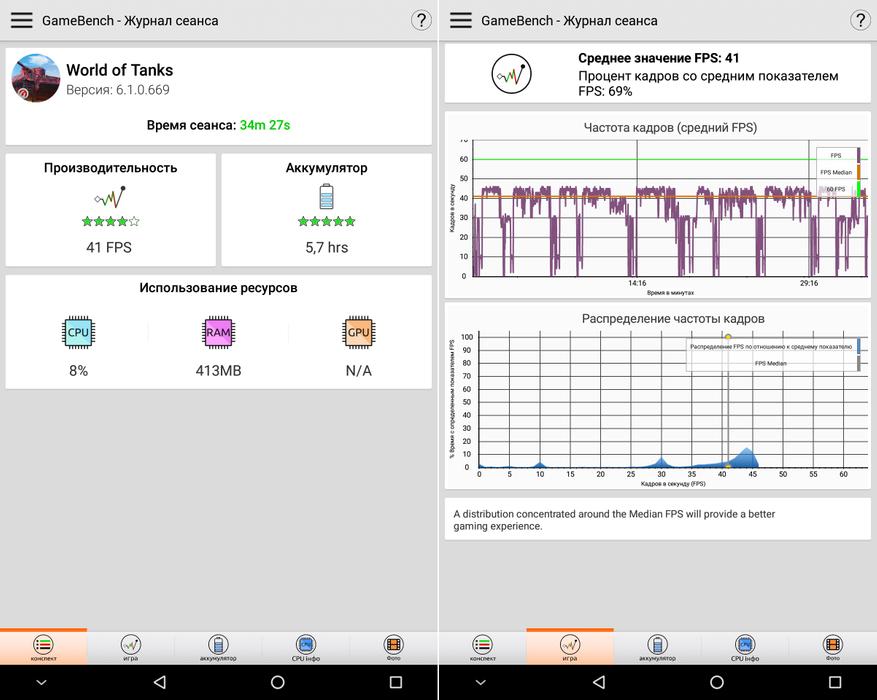Tap the GPU usage chip icon
This screenshot has width=877, height=700.
(358, 332)
